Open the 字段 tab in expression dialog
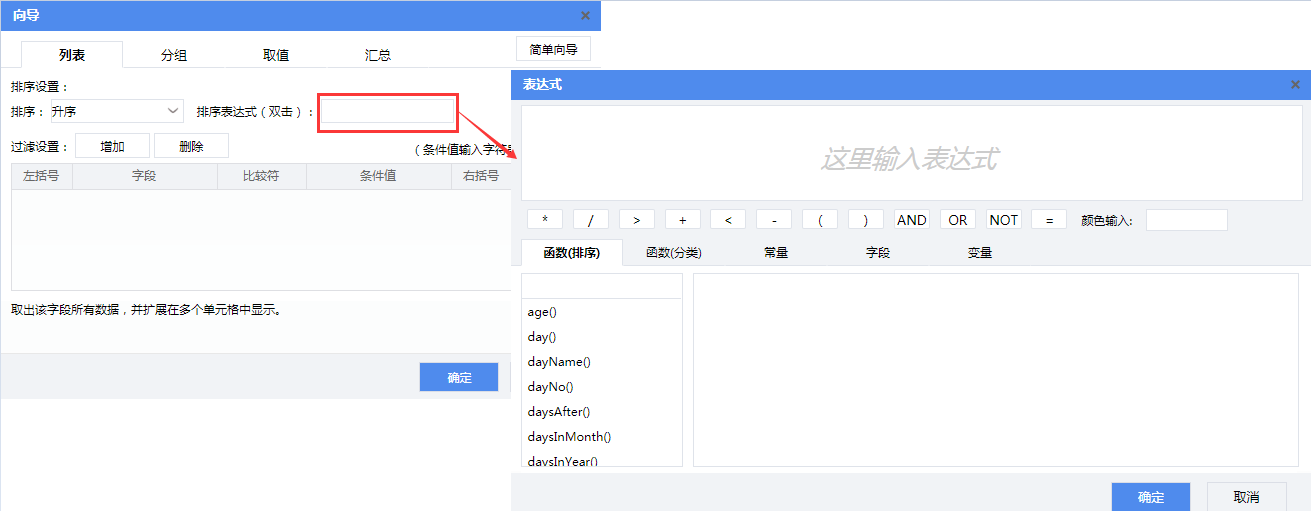This screenshot has width=1311, height=511. pyautogui.click(x=877, y=253)
